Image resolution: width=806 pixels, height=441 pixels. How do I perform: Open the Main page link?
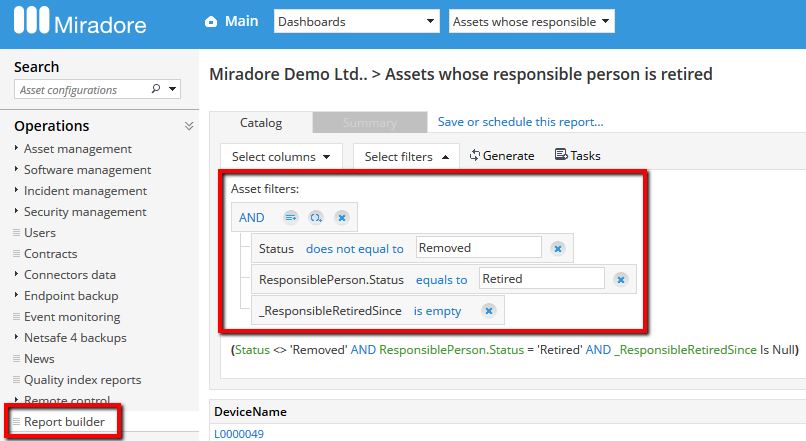coord(241,21)
